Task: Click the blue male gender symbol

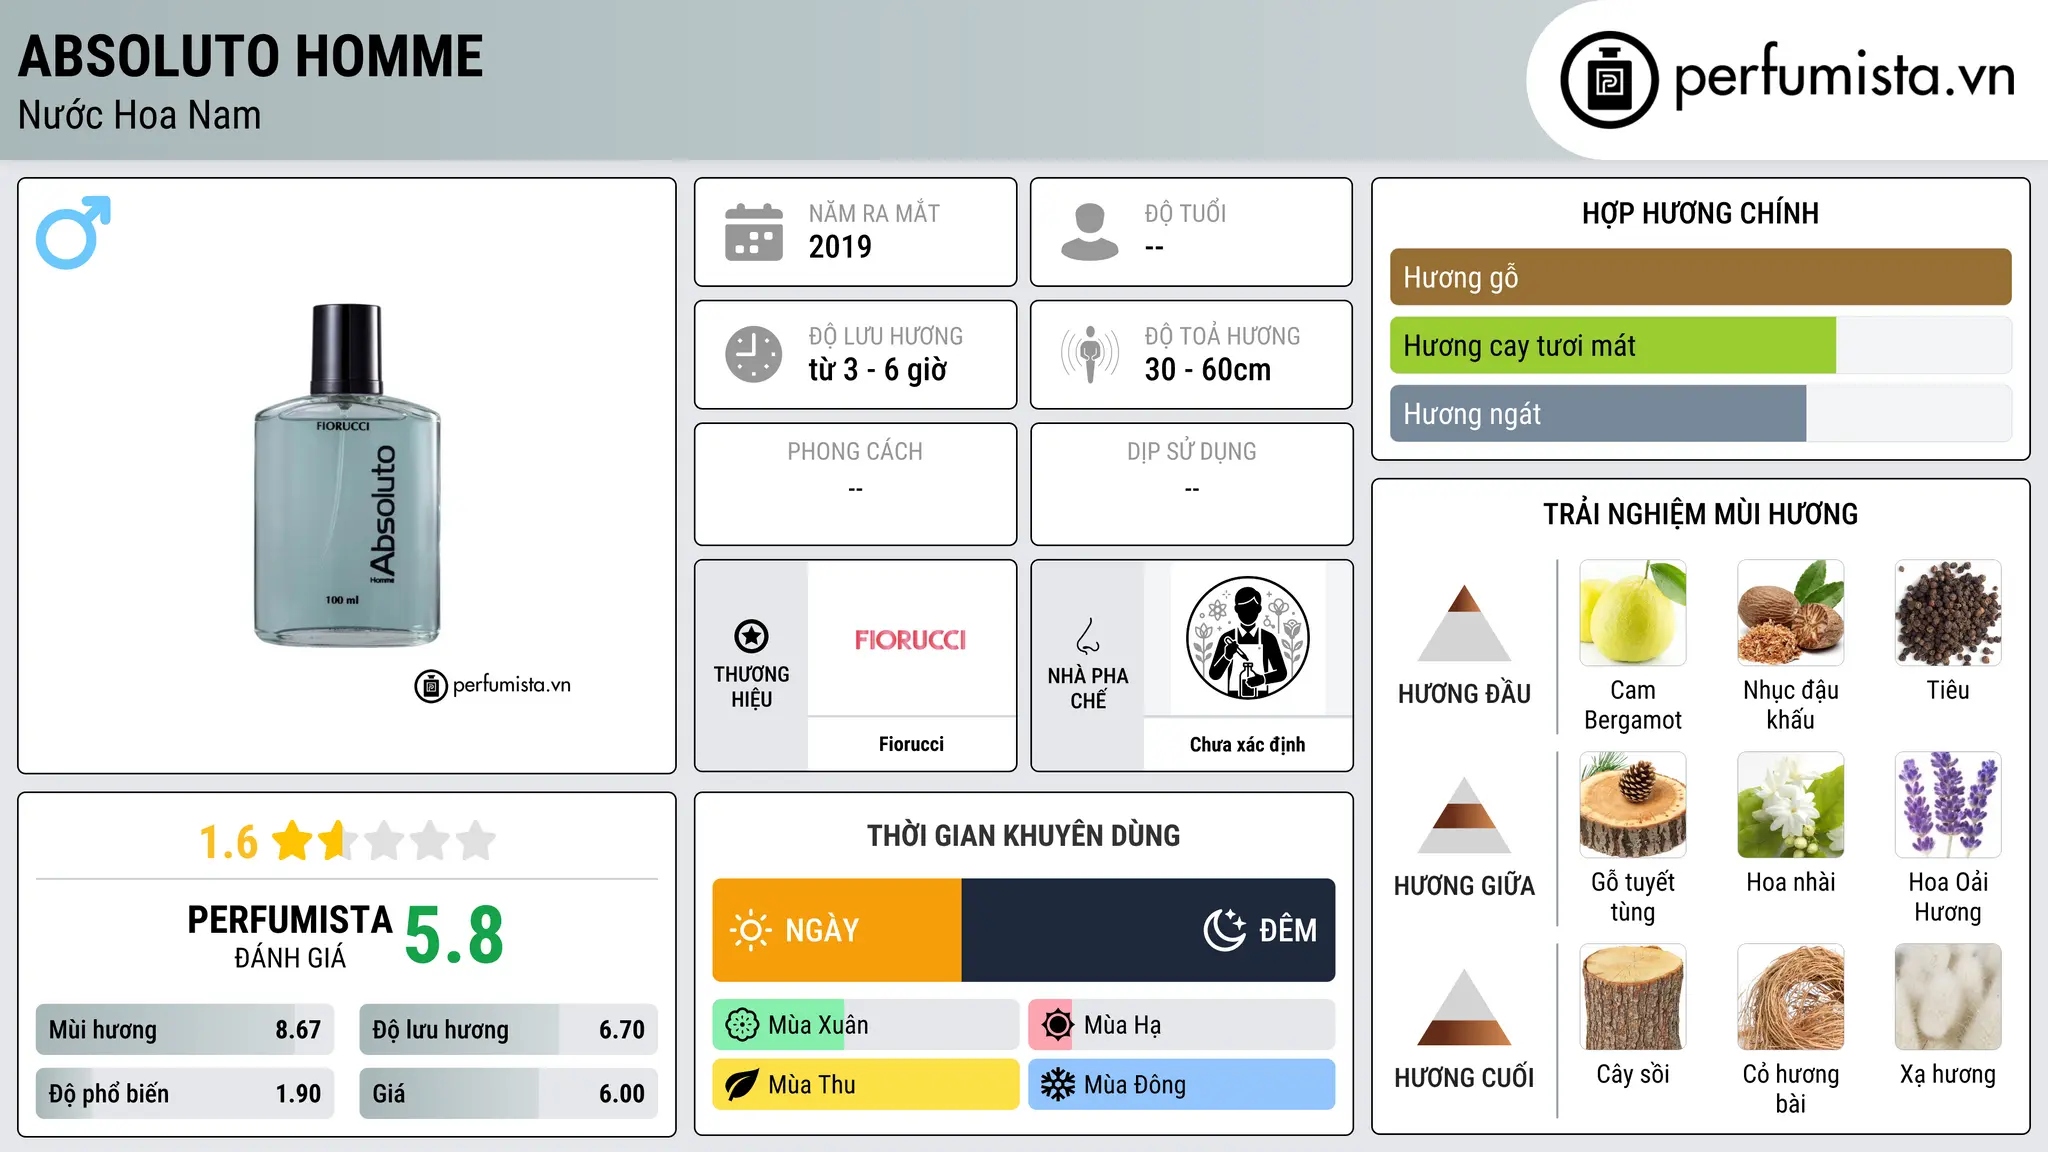Action: click(73, 232)
